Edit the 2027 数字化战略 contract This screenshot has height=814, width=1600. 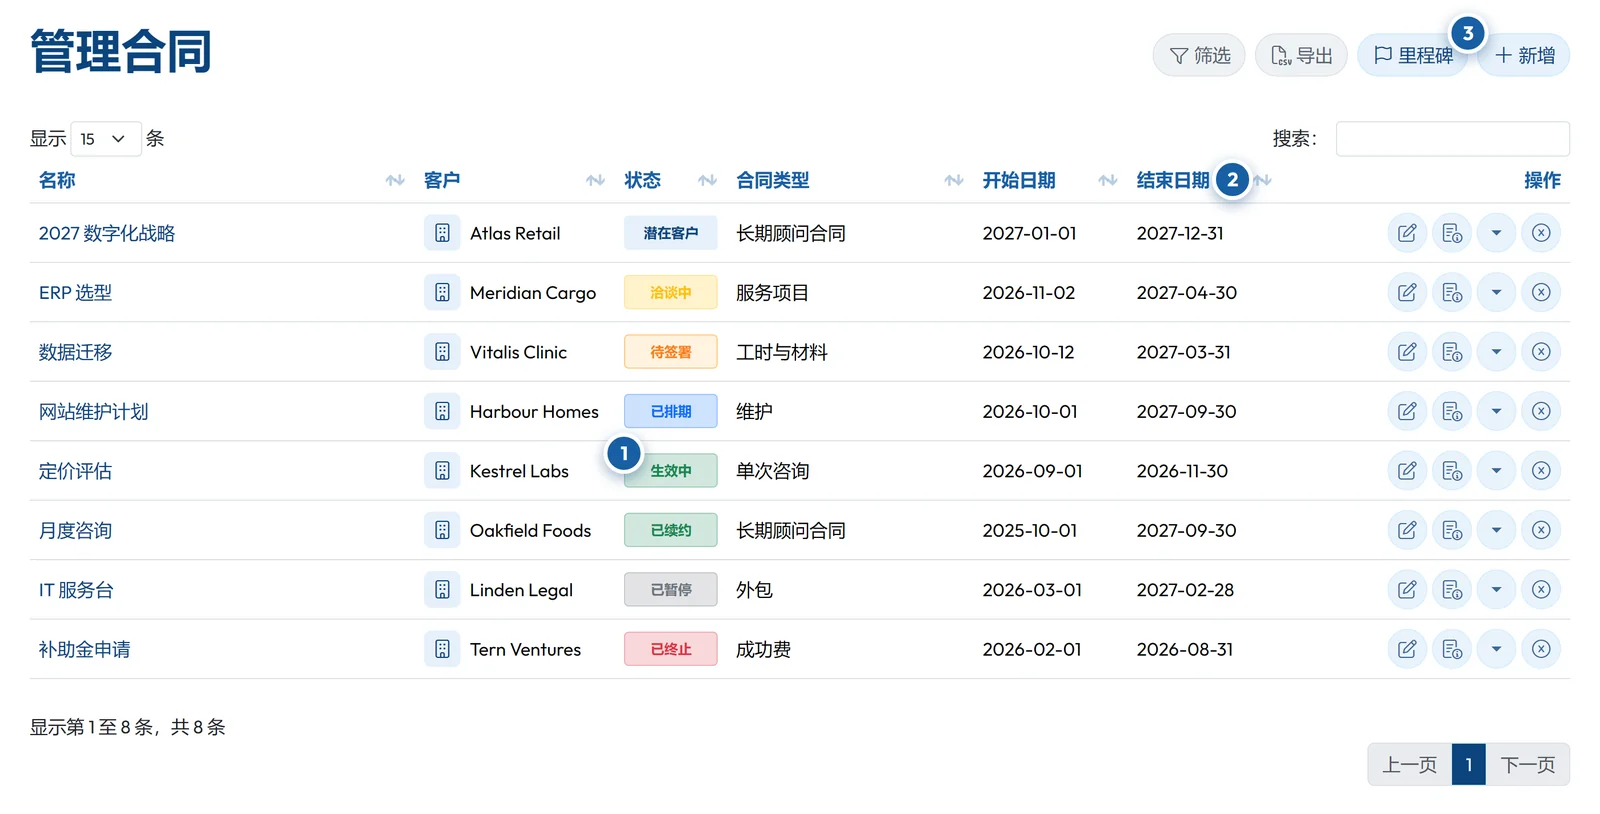tap(1407, 233)
